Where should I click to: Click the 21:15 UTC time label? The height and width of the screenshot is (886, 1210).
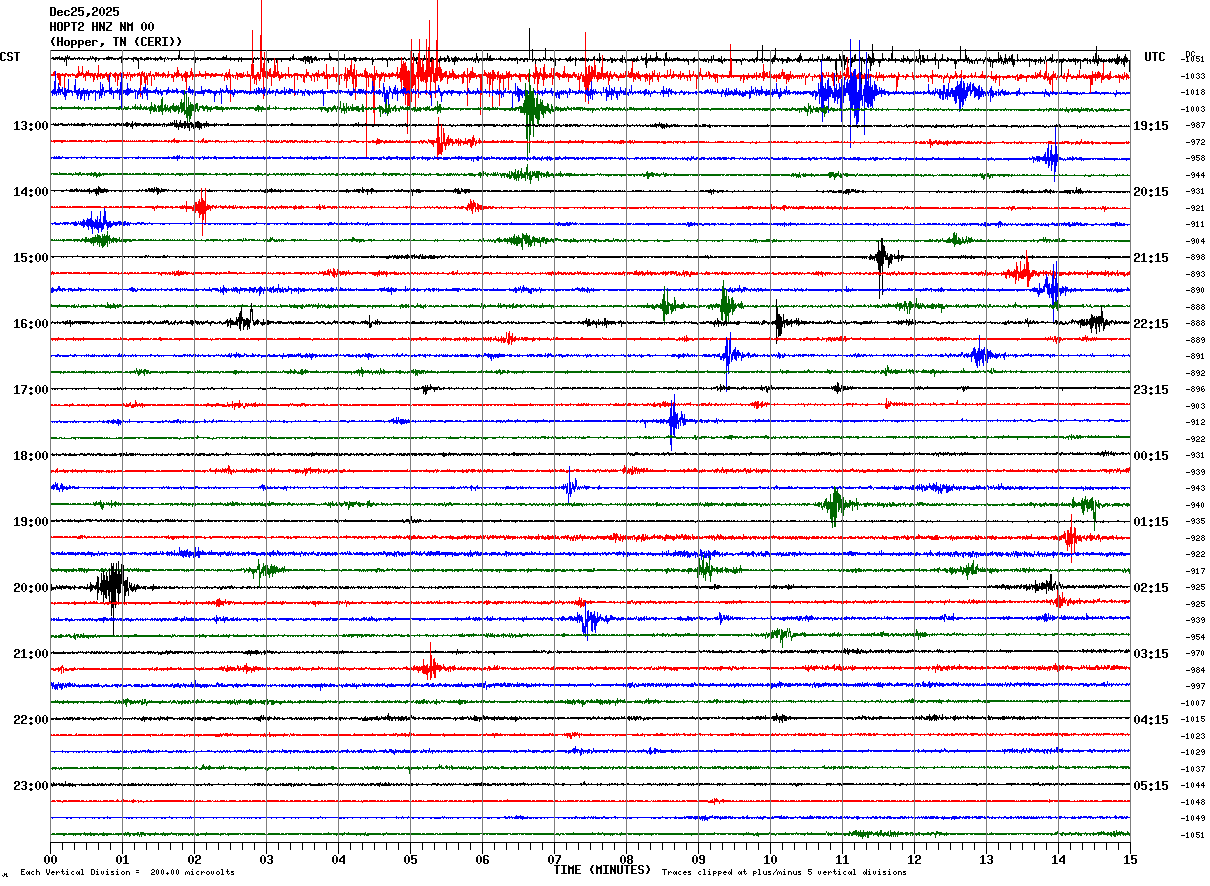[1151, 258]
